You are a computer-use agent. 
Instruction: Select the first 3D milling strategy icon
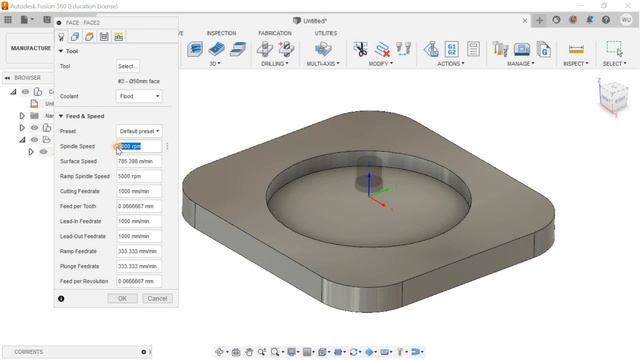click(195, 49)
